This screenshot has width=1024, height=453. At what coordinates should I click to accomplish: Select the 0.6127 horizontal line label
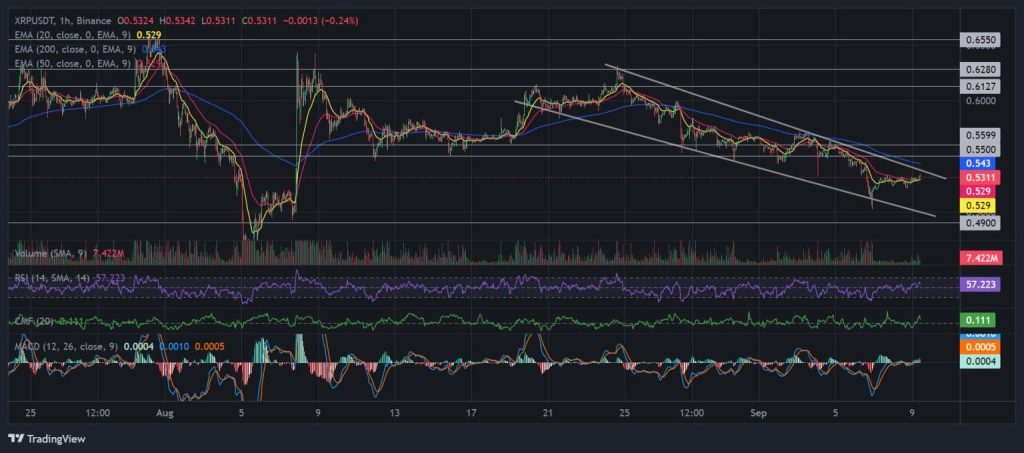(979, 86)
